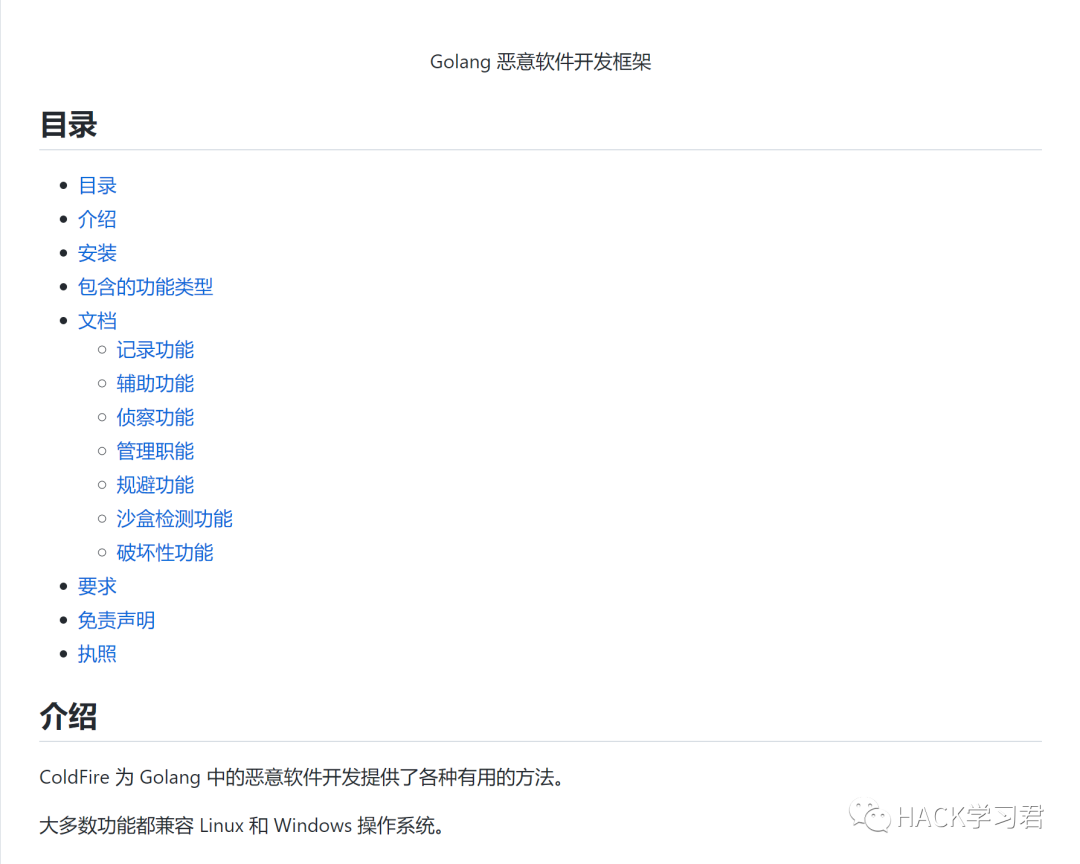The image size is (1080, 864).
Task: Open the 目录 link in the contents list
Action: (97, 185)
